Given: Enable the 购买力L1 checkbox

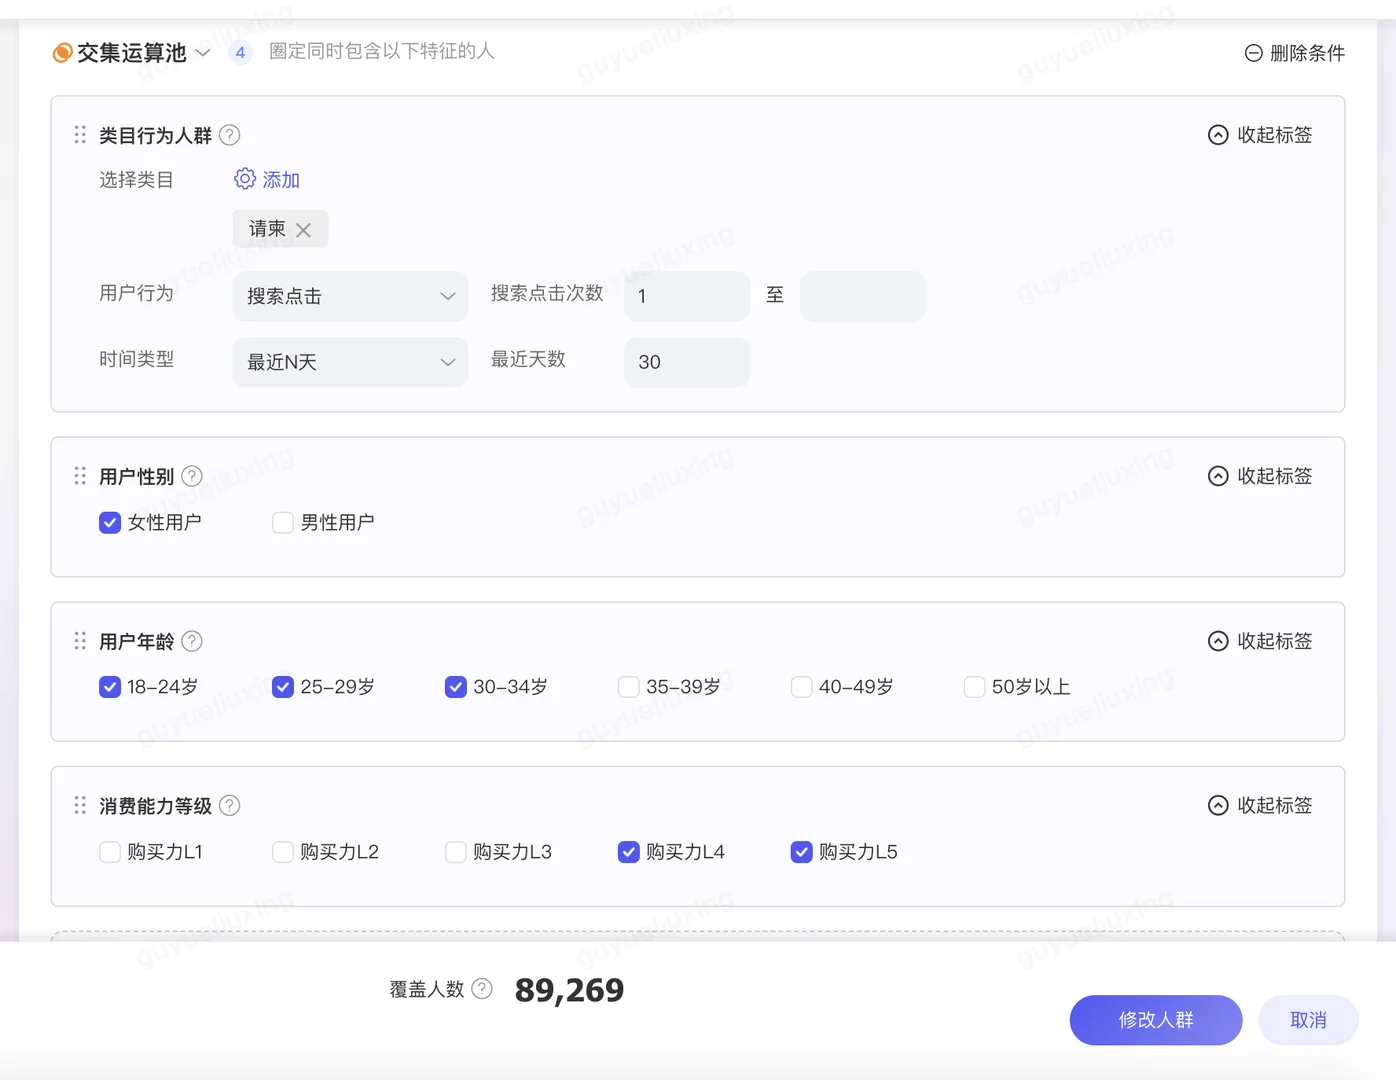Looking at the screenshot, I should coord(110,852).
